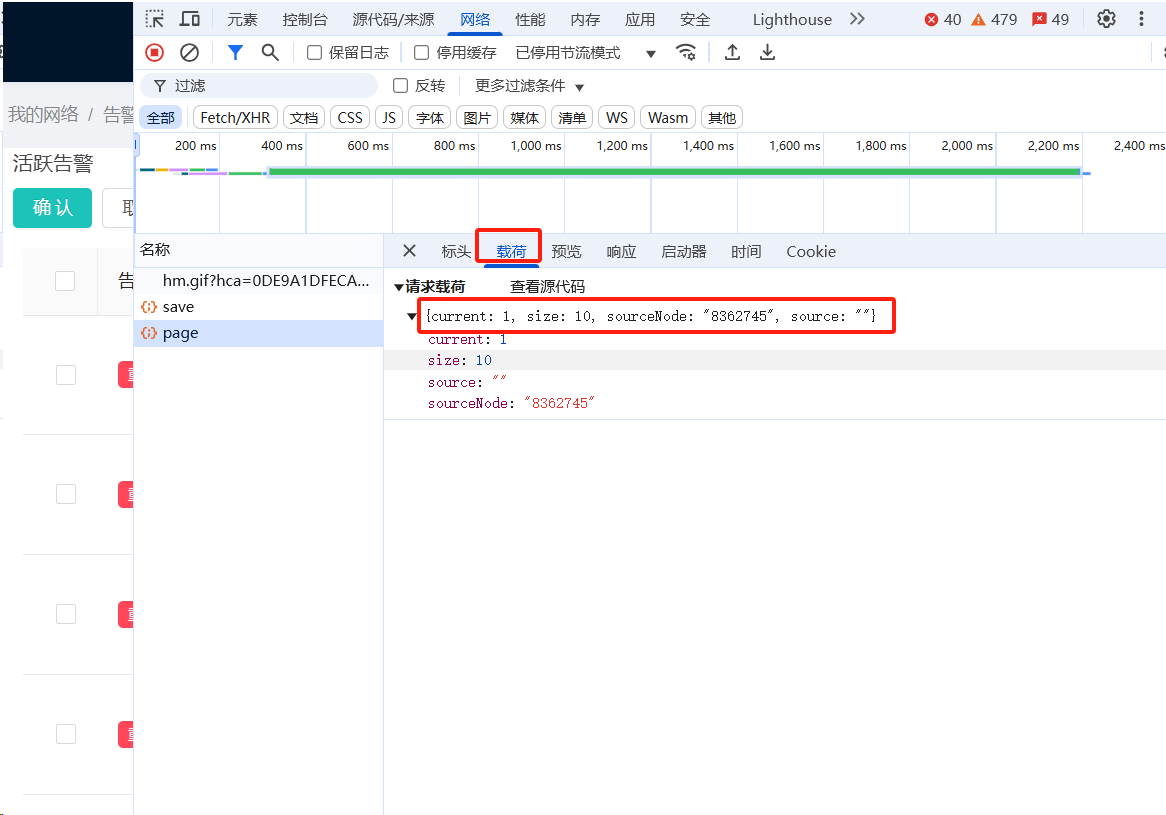
Task: Import HAR file with upload icon
Action: pyautogui.click(x=732, y=52)
